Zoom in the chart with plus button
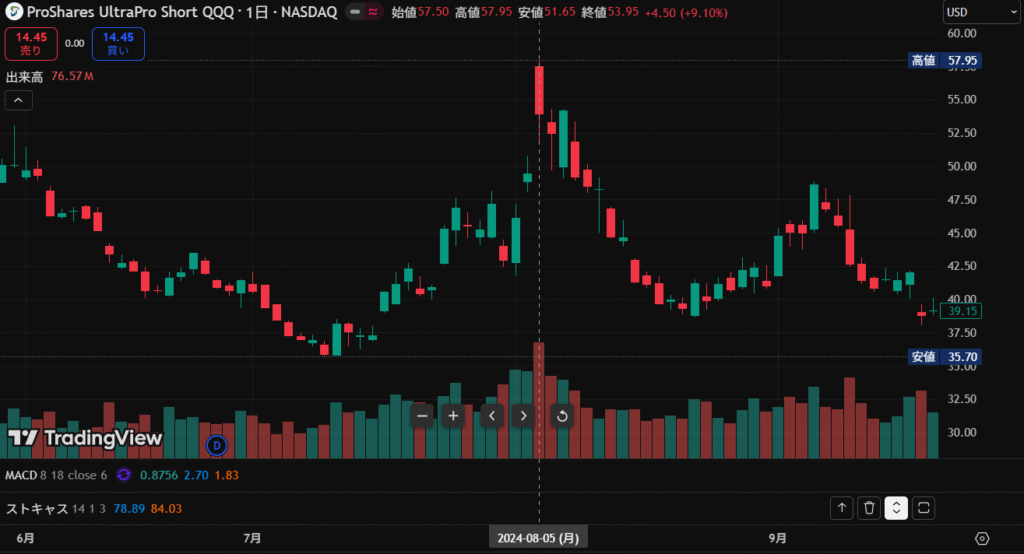The image size is (1024, 554). point(453,415)
